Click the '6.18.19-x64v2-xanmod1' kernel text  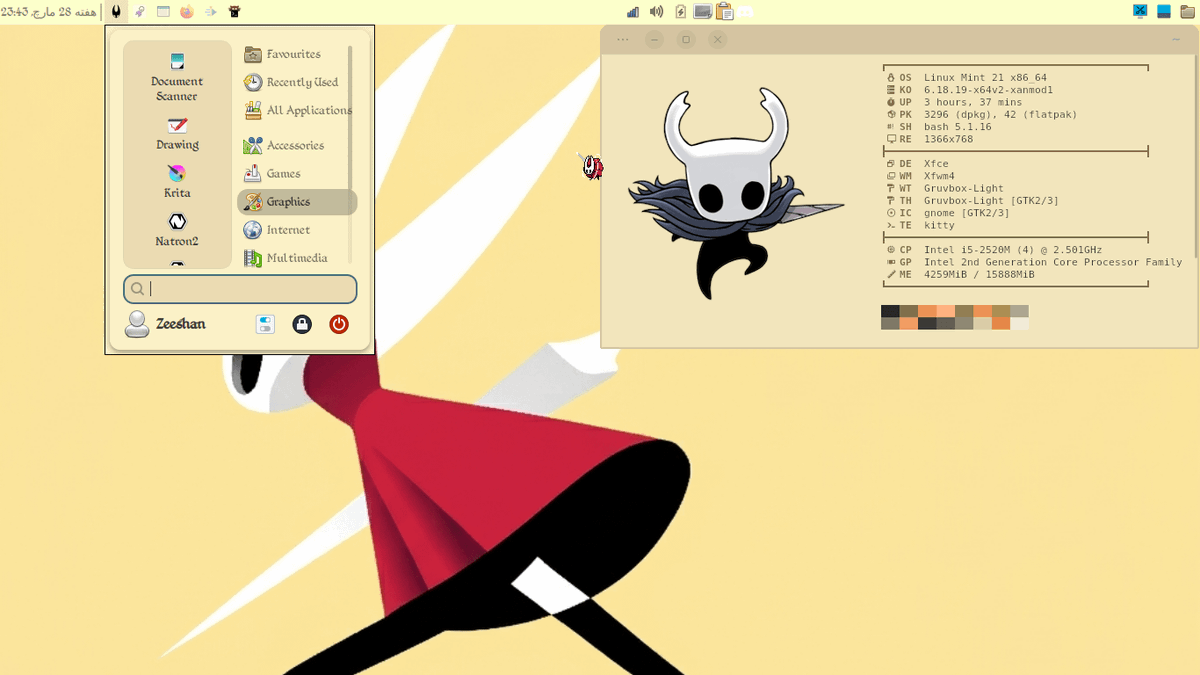pyautogui.click(x=988, y=90)
